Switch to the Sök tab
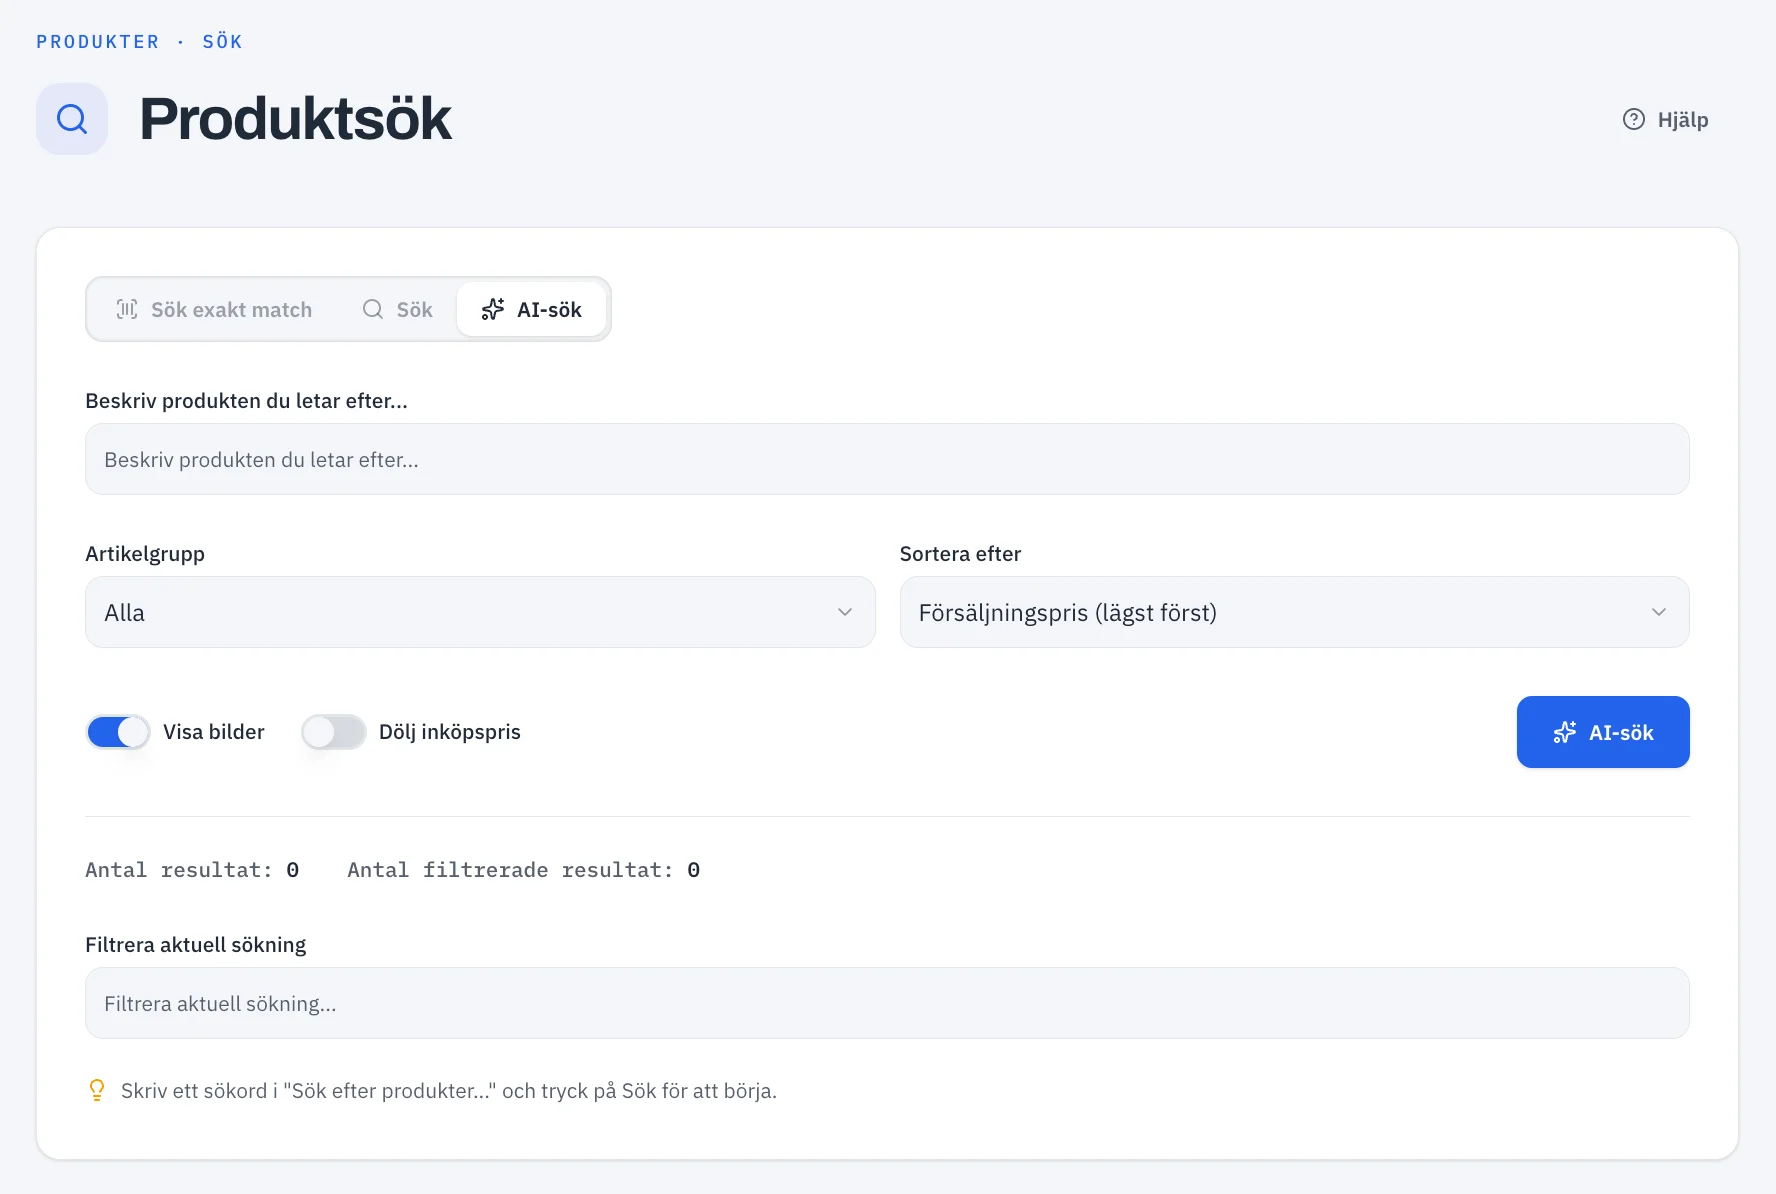Screen dimensions: 1776x1194 point(397,309)
